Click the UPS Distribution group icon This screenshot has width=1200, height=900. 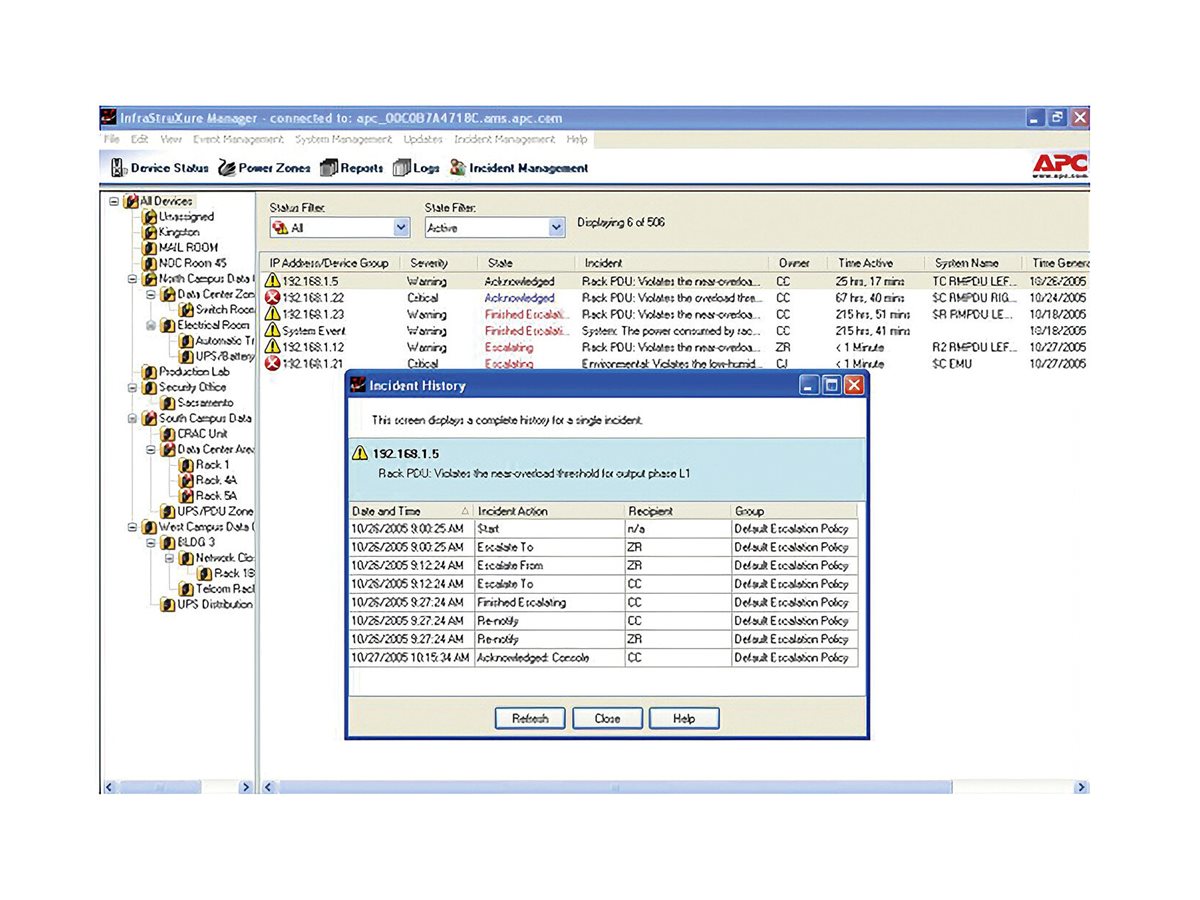pyautogui.click(x=168, y=604)
